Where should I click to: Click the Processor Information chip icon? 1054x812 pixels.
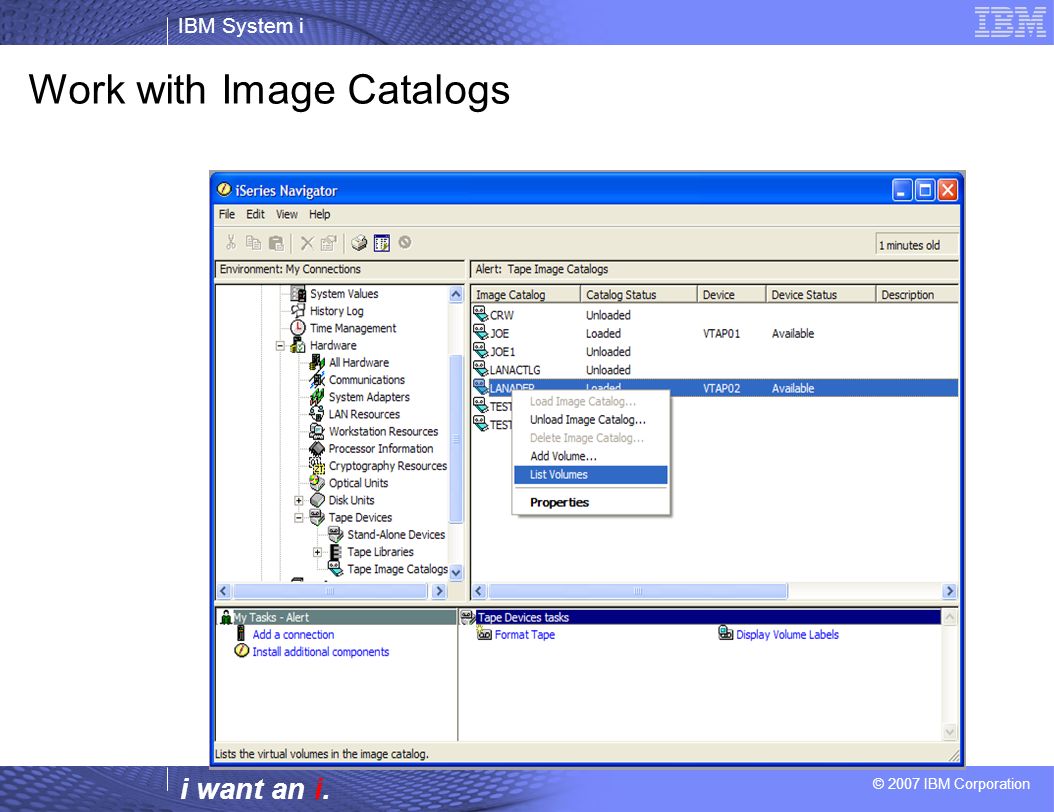(x=317, y=448)
